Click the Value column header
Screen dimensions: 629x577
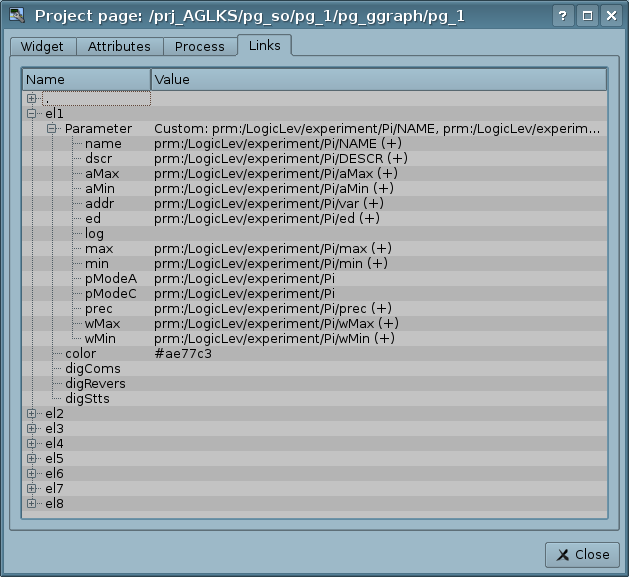click(x=378, y=79)
